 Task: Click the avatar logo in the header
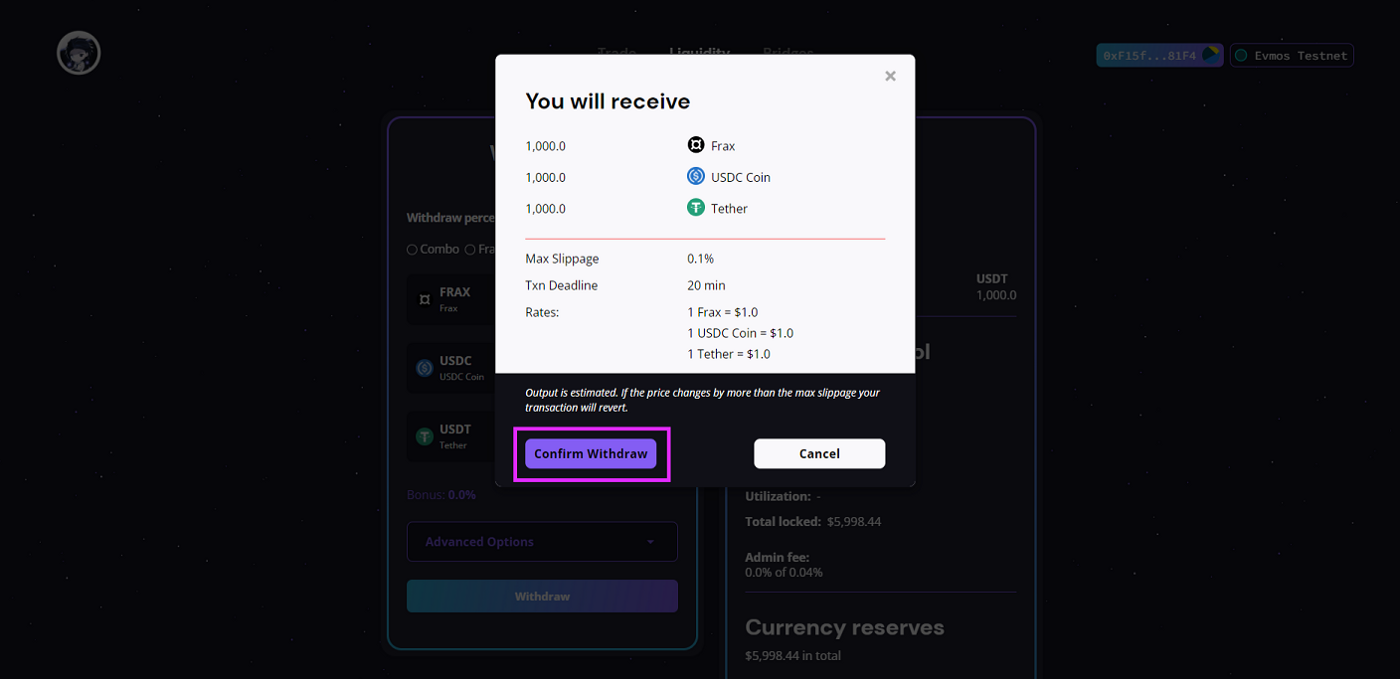pos(79,53)
